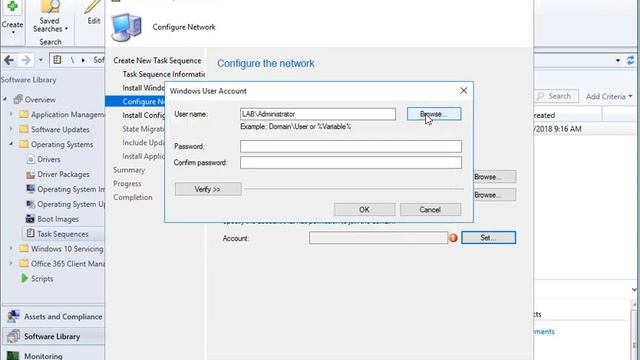Screen dimensions: 640x360
Task: Click the Application Management folder icon
Action: 24,115
